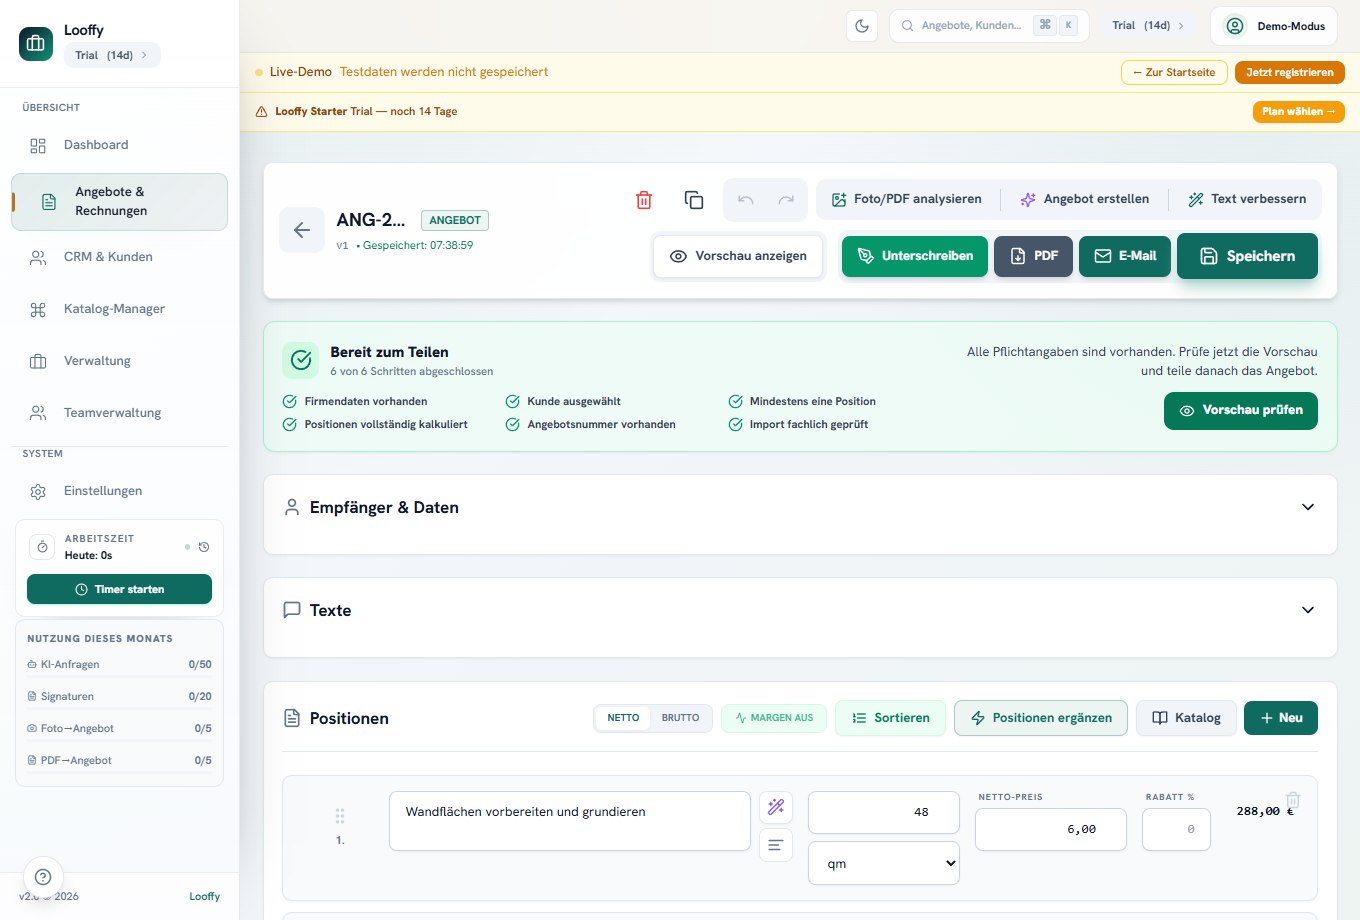
Task: Click the Netto-Preis field showing 6,00
Action: 1051,829
